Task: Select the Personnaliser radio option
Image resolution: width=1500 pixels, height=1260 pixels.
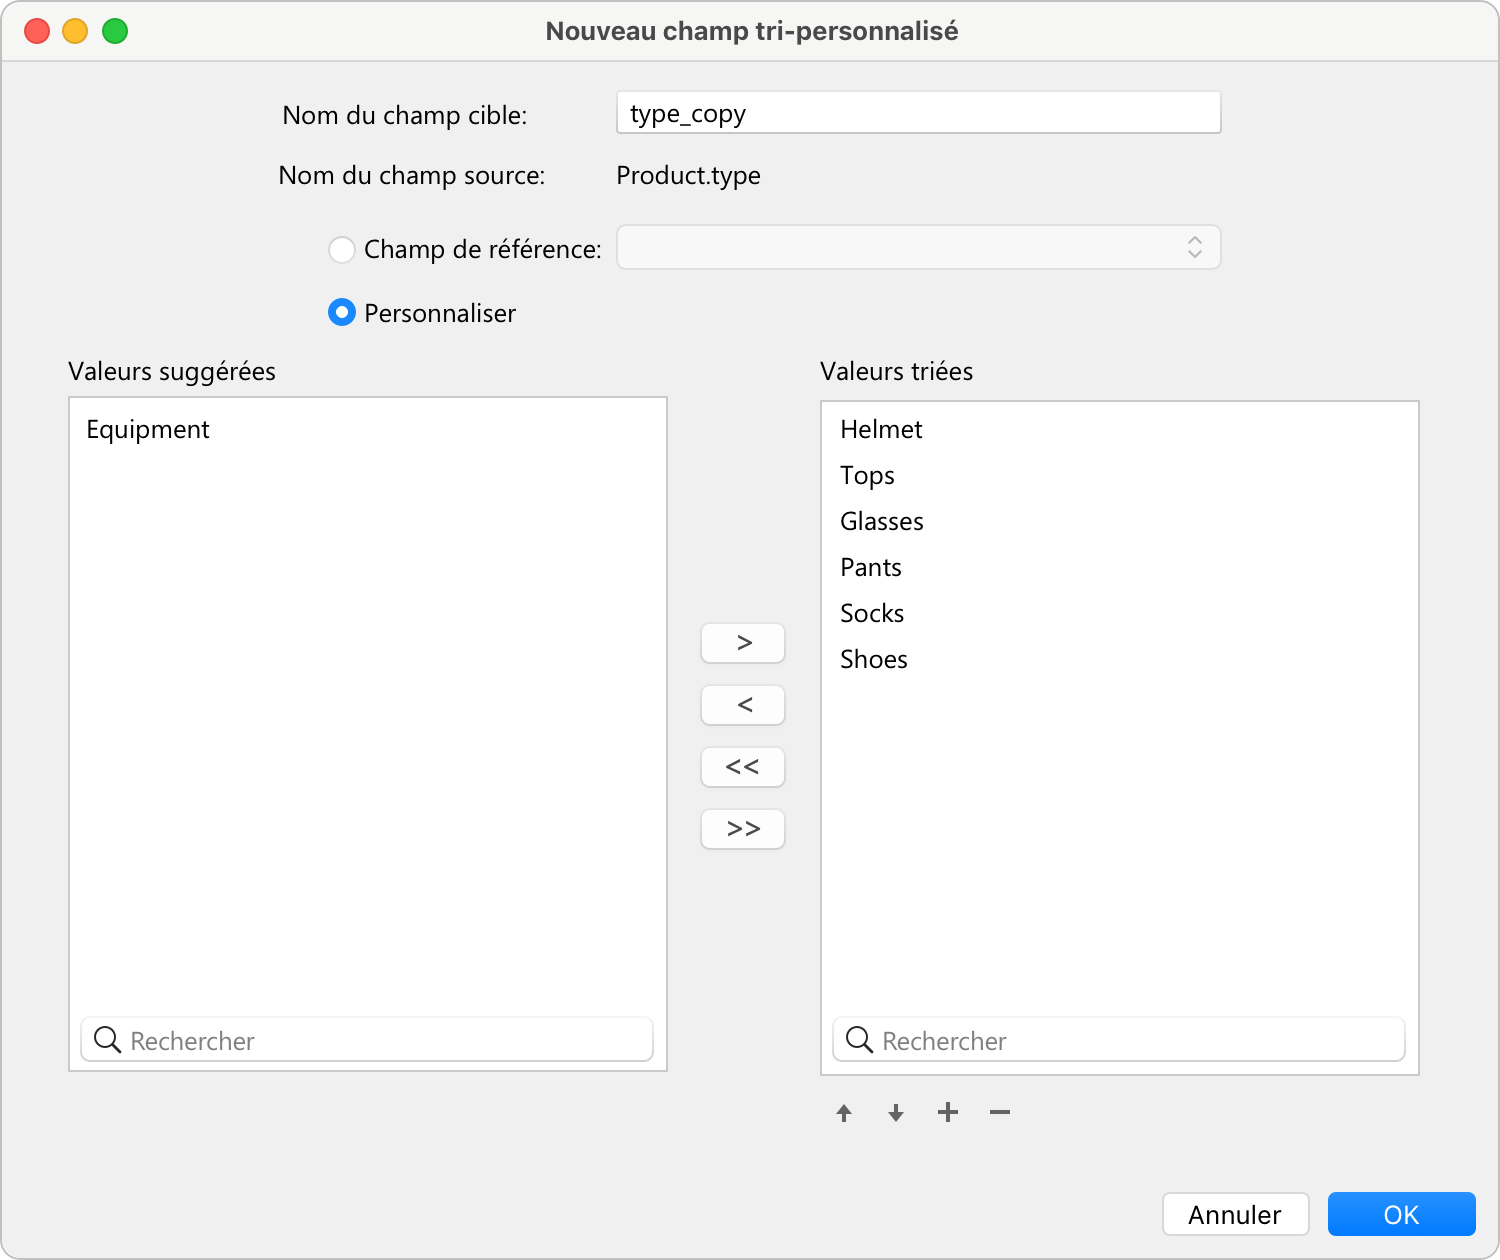Action: coord(342,313)
